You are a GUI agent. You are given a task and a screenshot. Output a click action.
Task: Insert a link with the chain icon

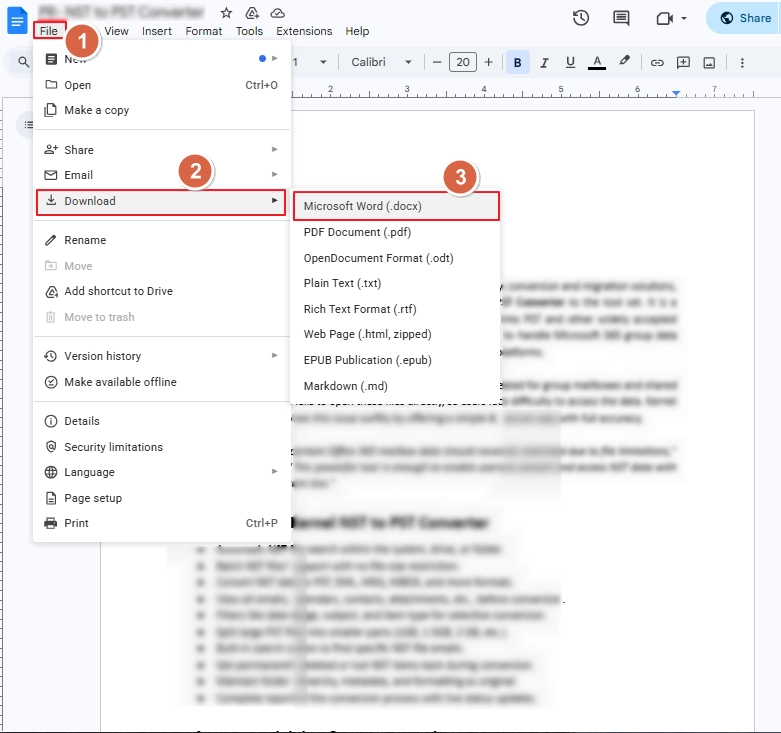[657, 62]
